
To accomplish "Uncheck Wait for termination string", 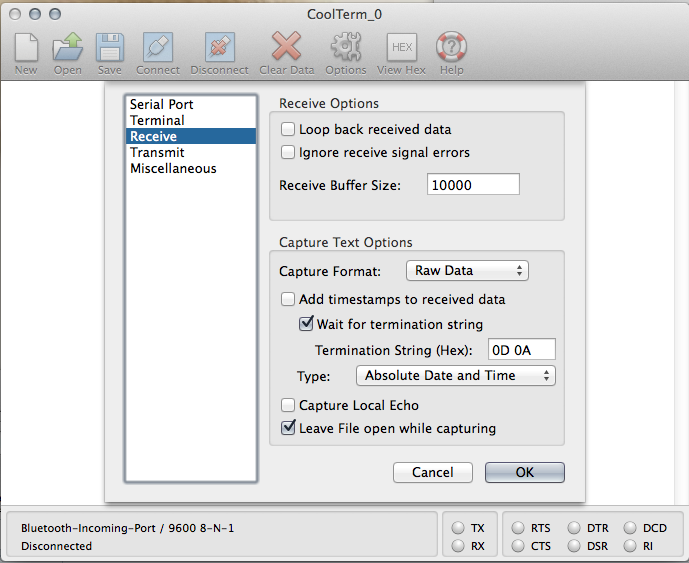I will 306,324.
